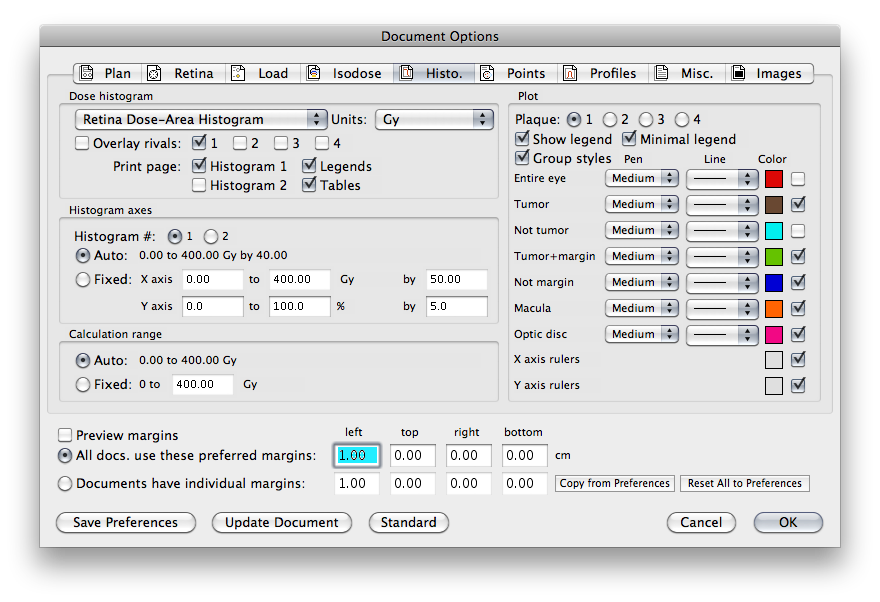Confirm with the OK button
The height and width of the screenshot is (602, 880).
(x=788, y=522)
